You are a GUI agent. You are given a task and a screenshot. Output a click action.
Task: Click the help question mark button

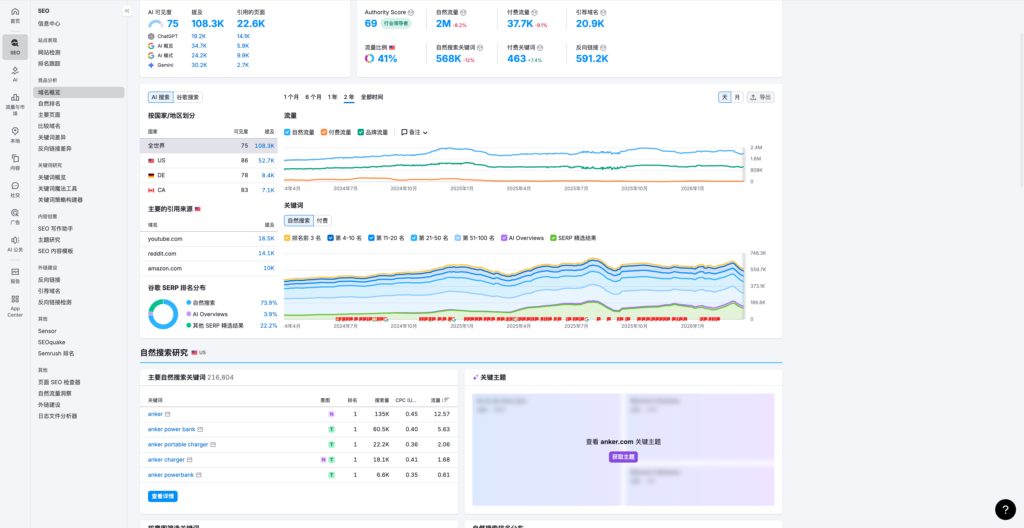click(1005, 509)
